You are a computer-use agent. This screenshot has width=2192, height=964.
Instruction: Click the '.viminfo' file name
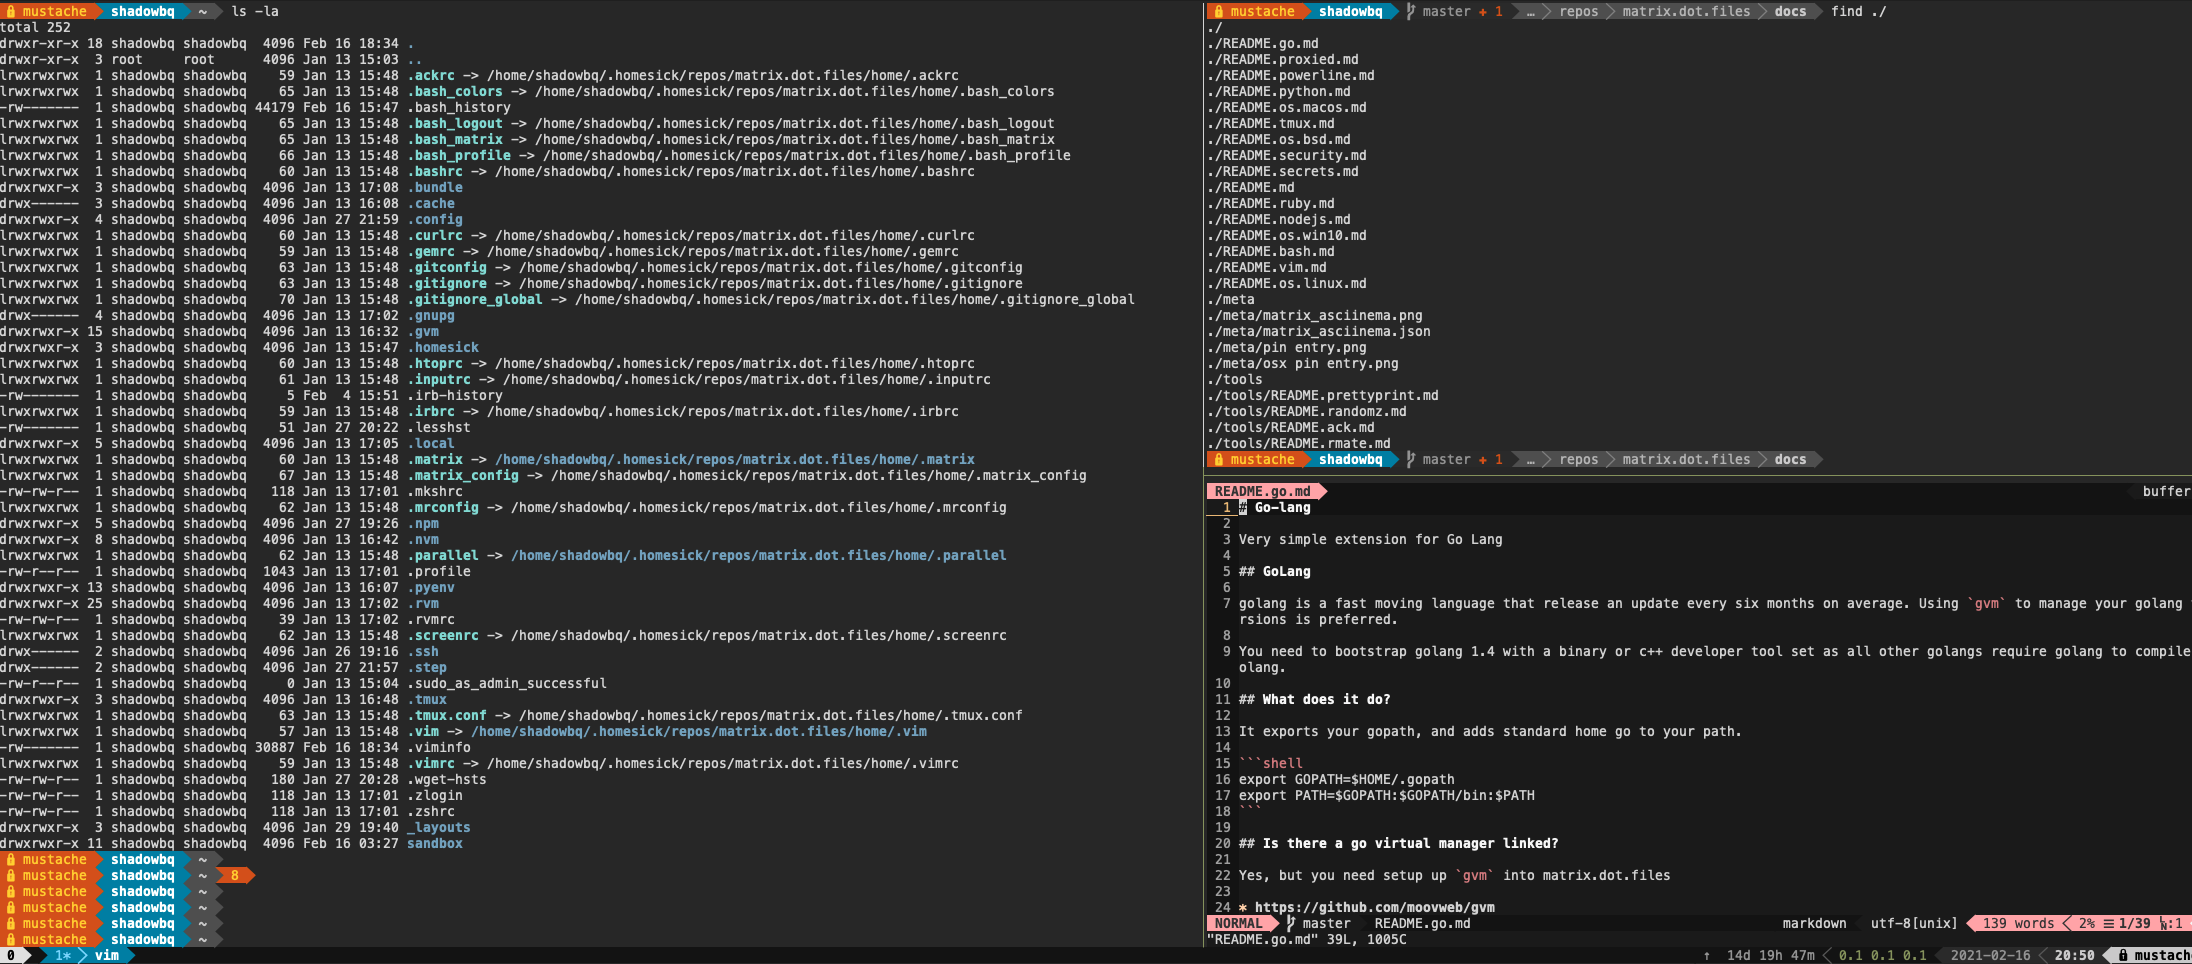point(439,748)
